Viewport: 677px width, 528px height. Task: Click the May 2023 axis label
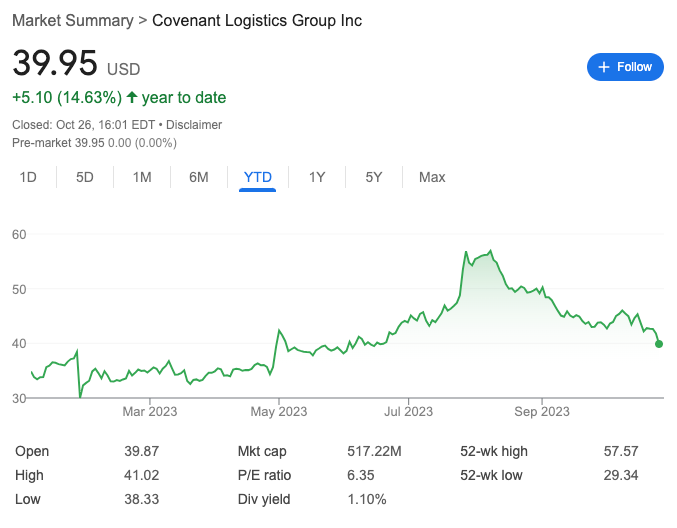[278, 411]
